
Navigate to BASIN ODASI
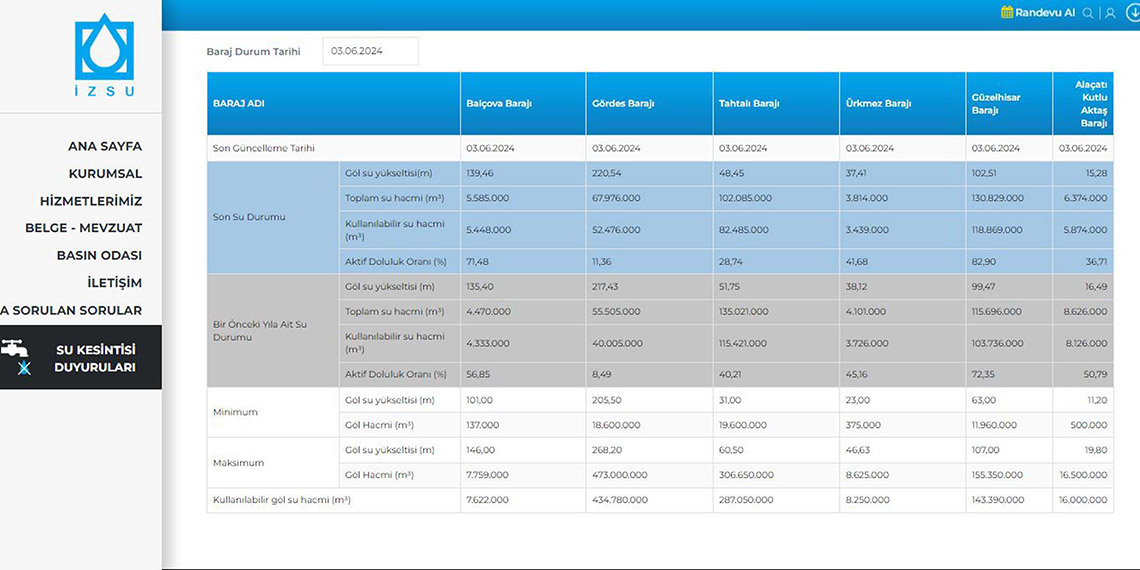pyautogui.click(x=99, y=255)
